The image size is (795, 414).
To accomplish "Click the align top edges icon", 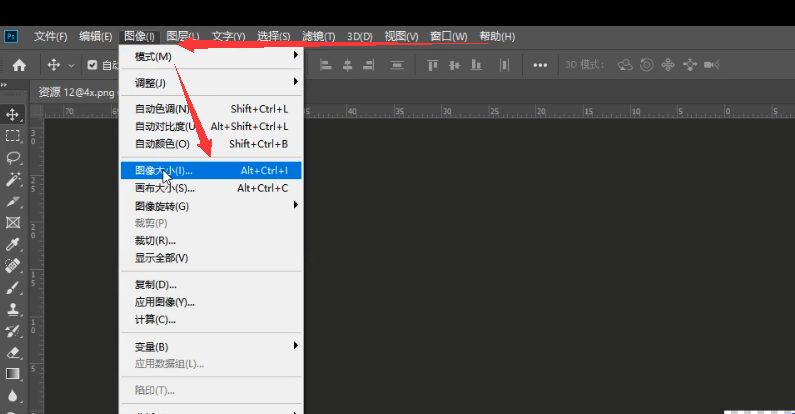I will click(432, 65).
